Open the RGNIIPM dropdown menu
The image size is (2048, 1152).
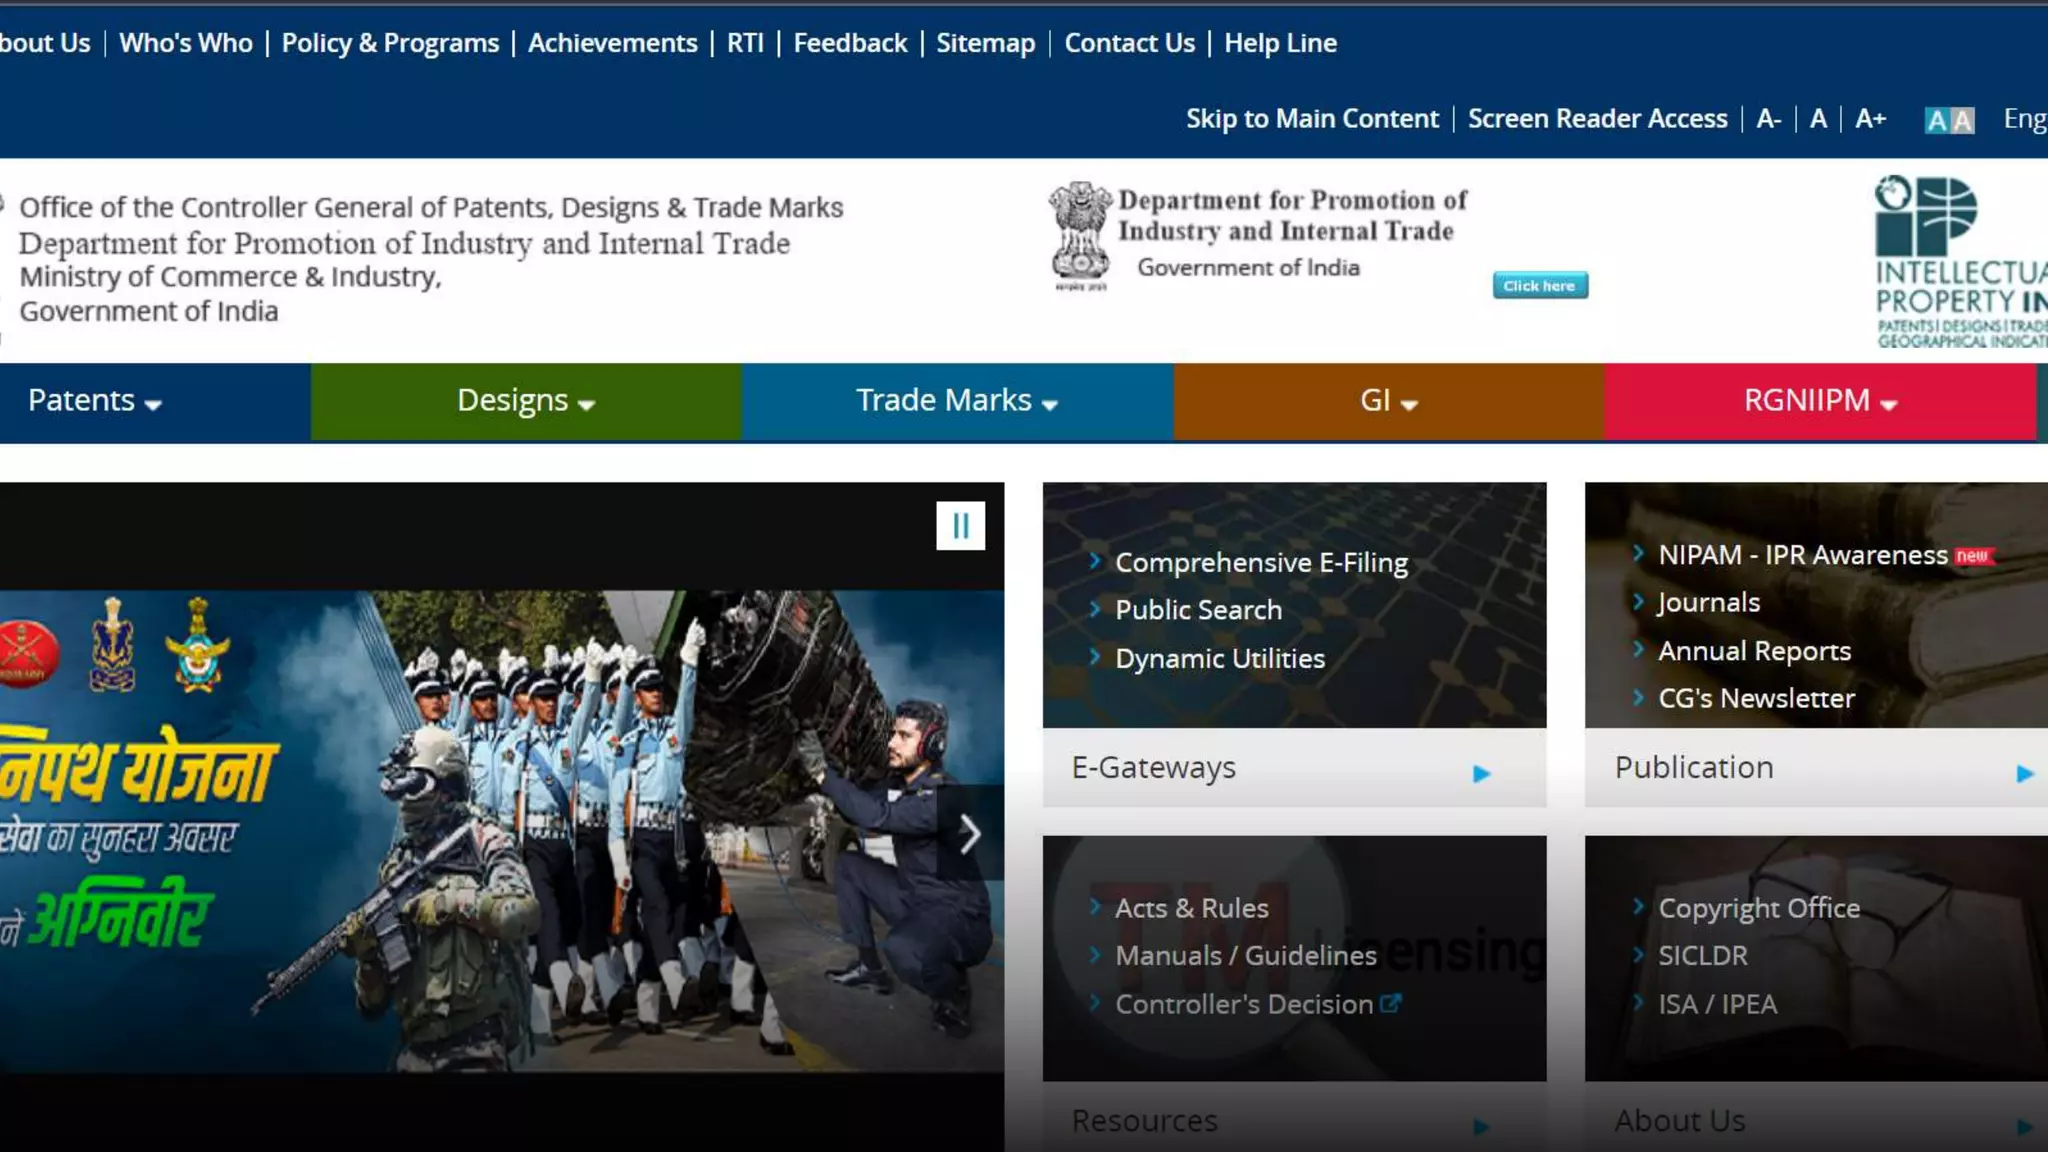tap(1819, 401)
